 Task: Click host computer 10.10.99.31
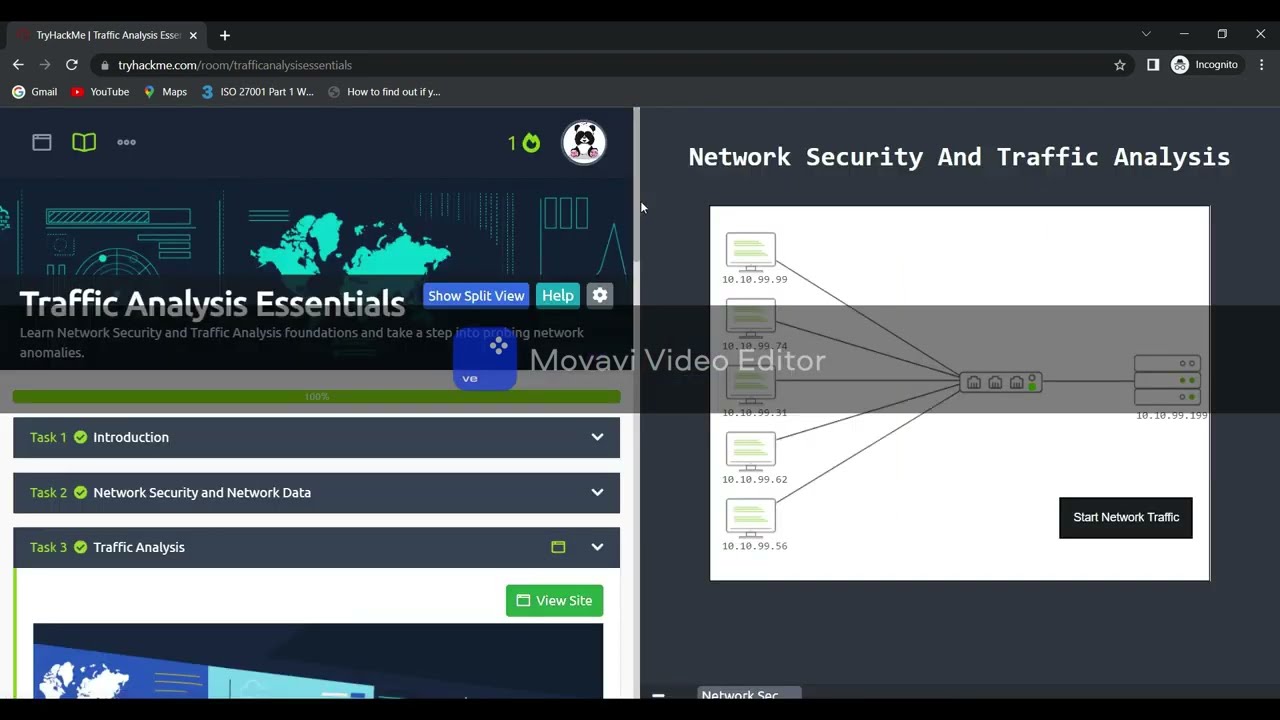[751, 385]
